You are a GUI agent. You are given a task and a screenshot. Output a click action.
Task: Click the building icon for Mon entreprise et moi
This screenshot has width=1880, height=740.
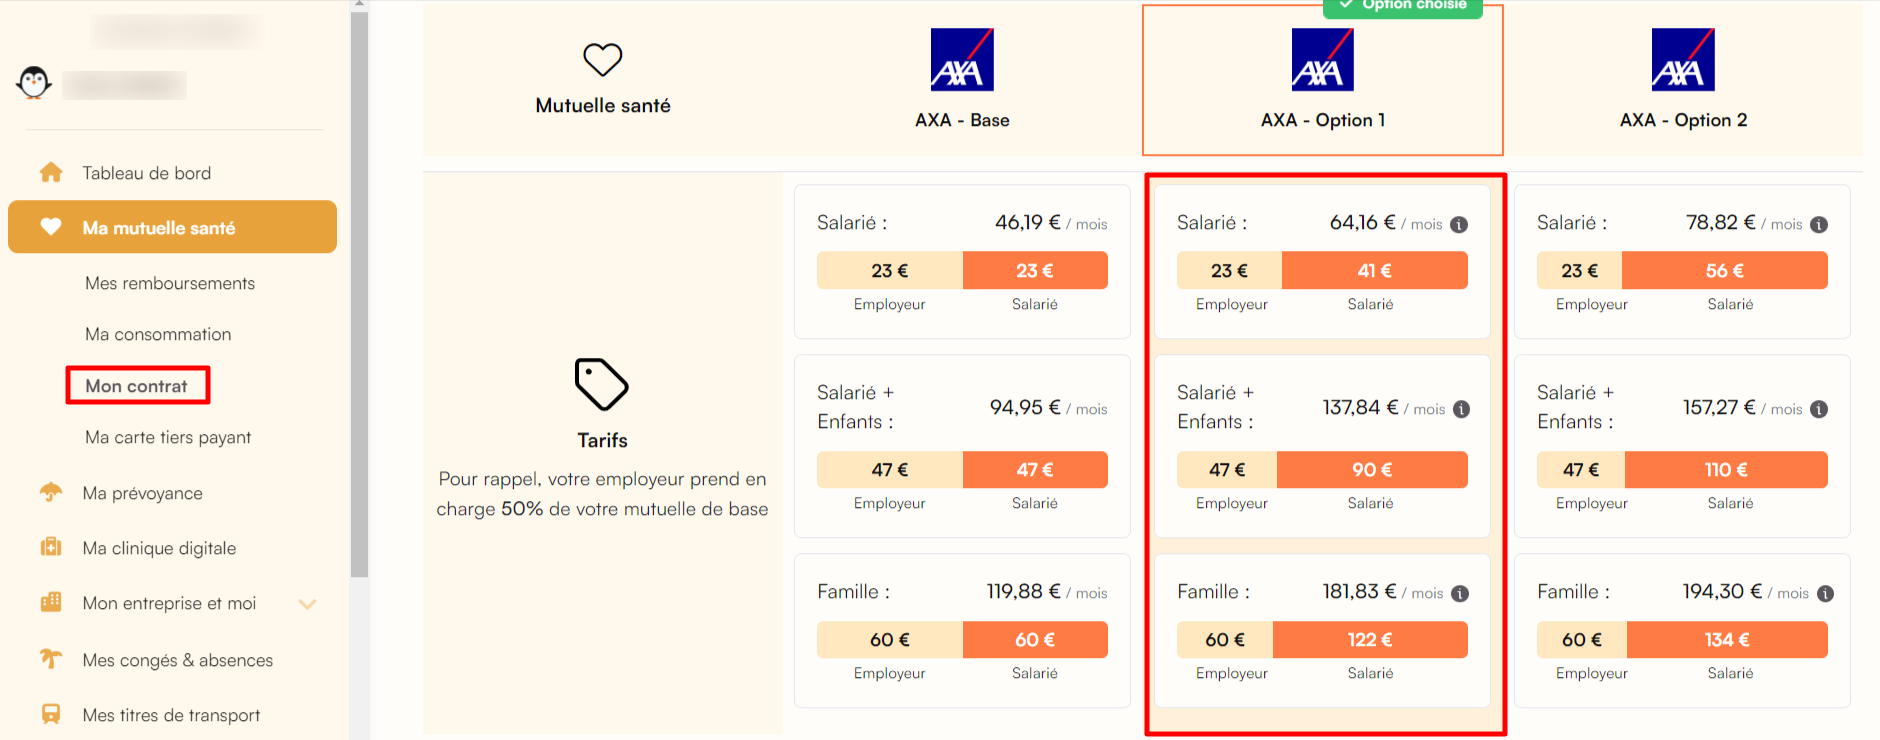pyautogui.click(x=51, y=602)
